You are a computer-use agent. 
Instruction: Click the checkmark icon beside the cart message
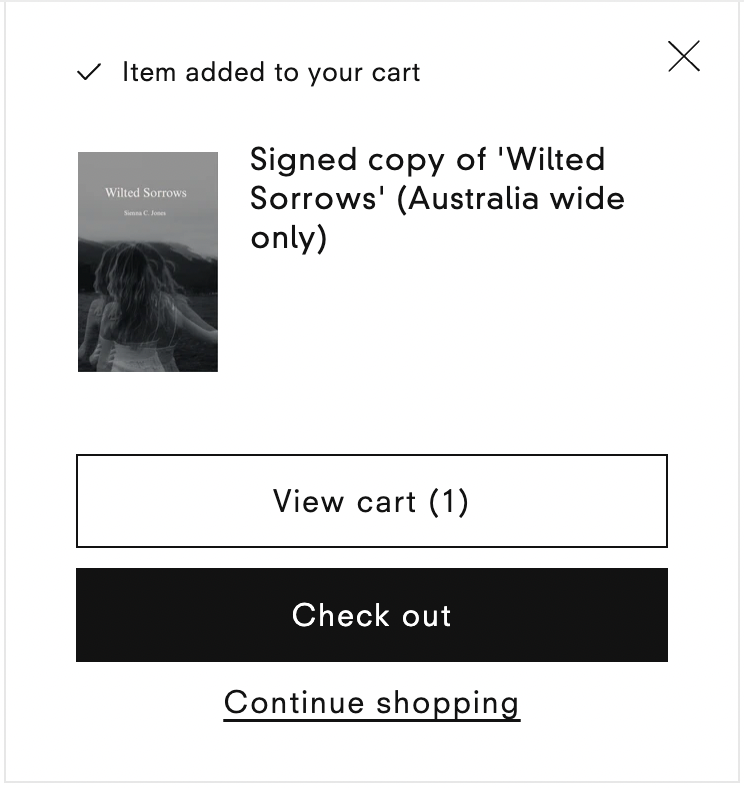click(x=90, y=72)
